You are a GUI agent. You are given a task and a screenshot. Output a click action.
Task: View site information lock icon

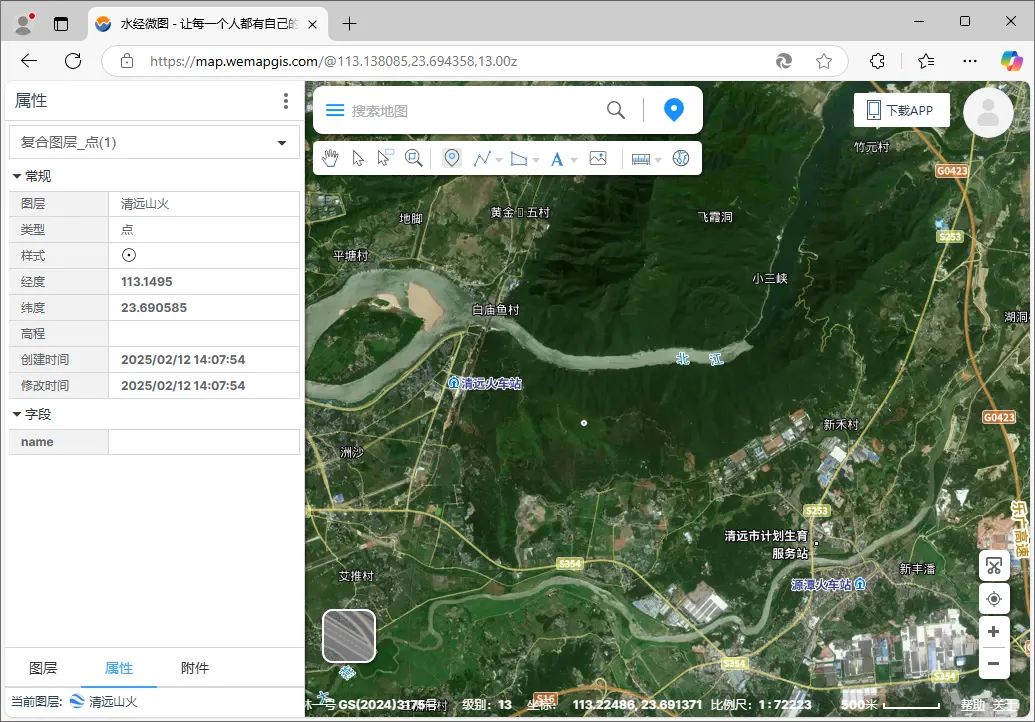[x=127, y=61]
